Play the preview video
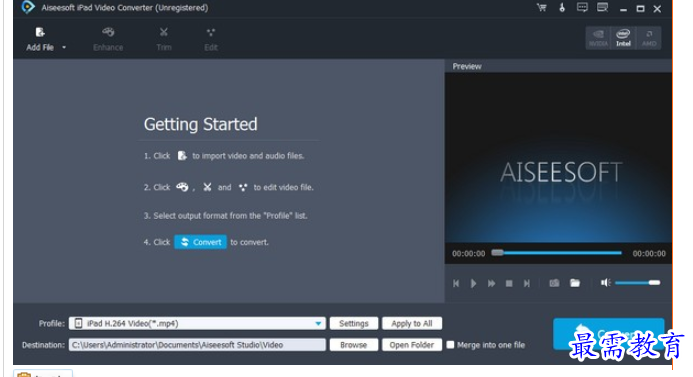The width and height of the screenshot is (693, 377). tap(473, 283)
